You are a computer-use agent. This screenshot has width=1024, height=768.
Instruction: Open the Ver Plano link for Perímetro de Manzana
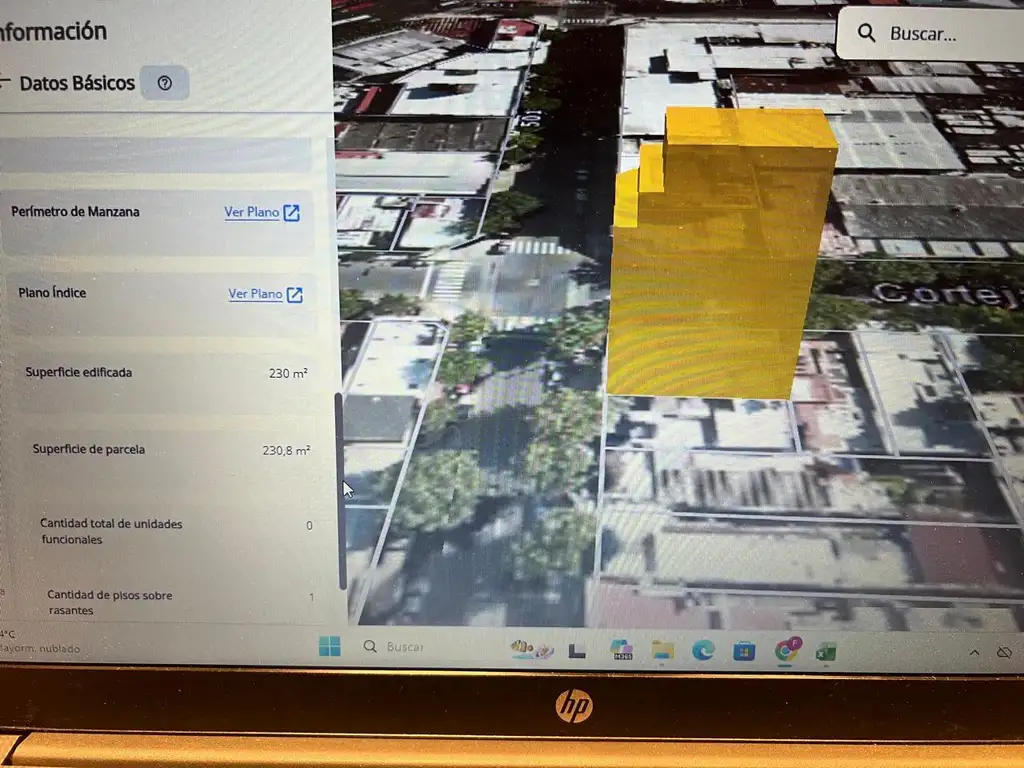tap(251, 212)
